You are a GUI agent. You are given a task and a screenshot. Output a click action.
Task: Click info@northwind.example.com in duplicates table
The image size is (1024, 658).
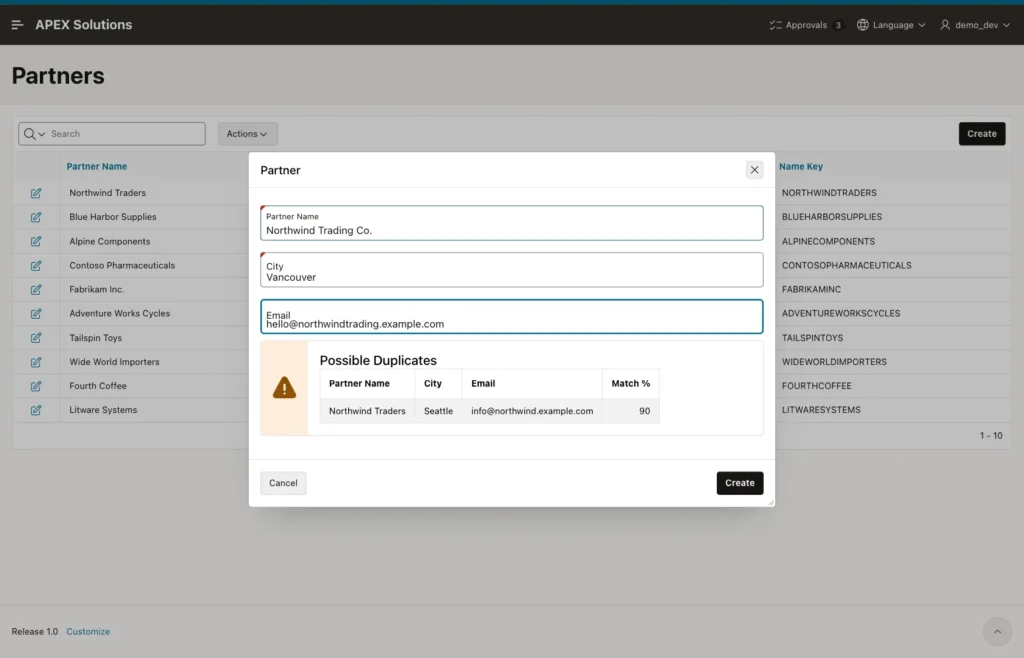(532, 411)
